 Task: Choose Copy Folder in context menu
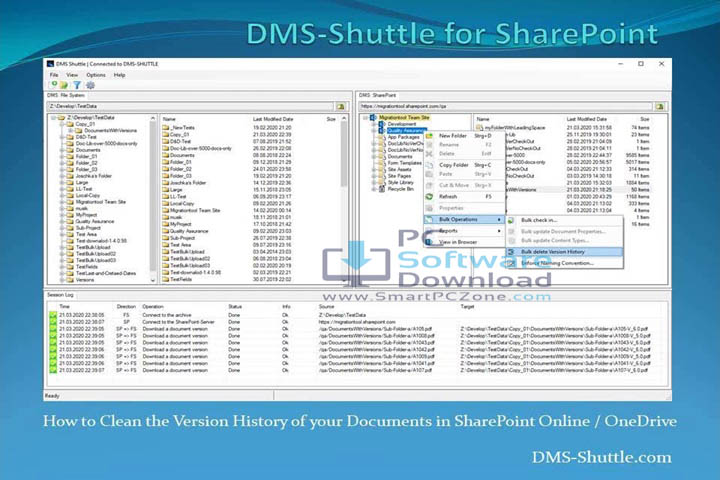tap(464, 165)
